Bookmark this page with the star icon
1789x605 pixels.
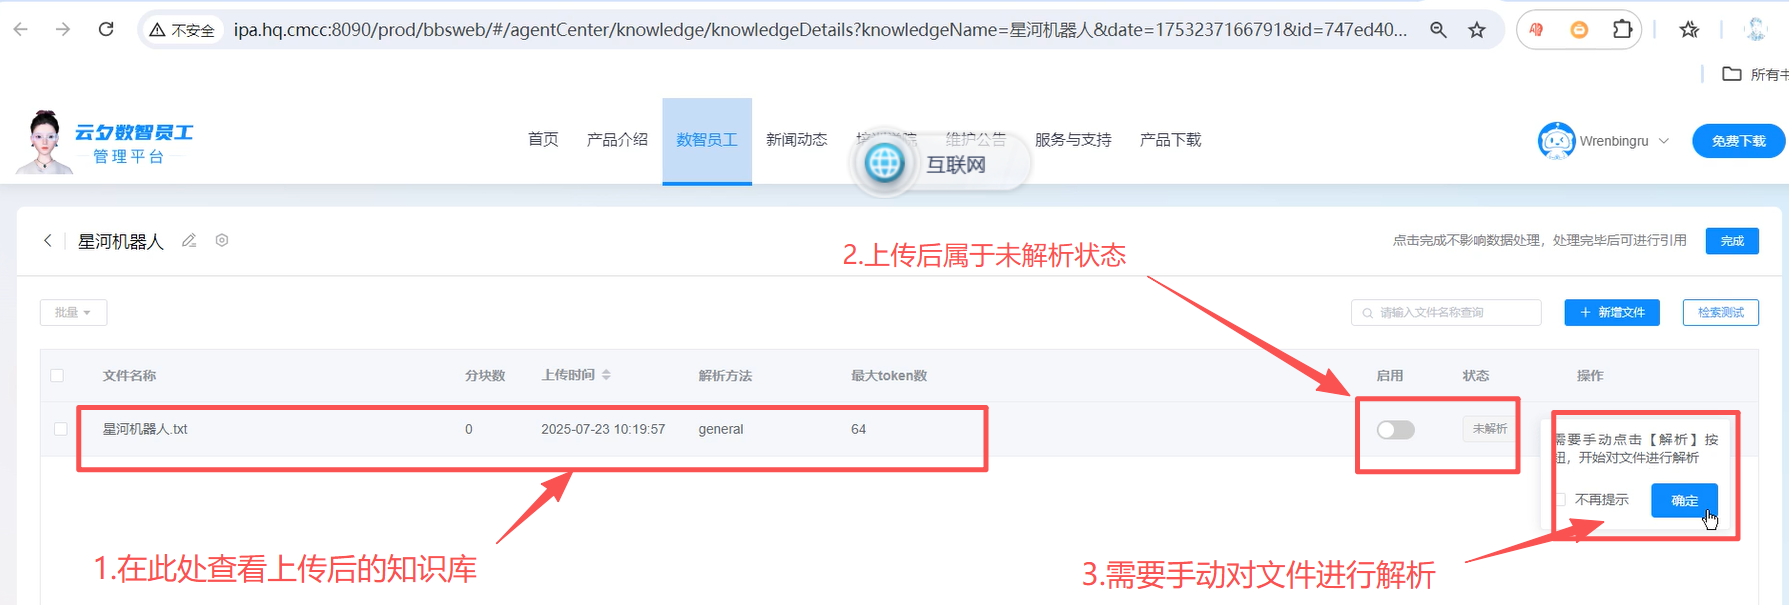tap(1477, 30)
